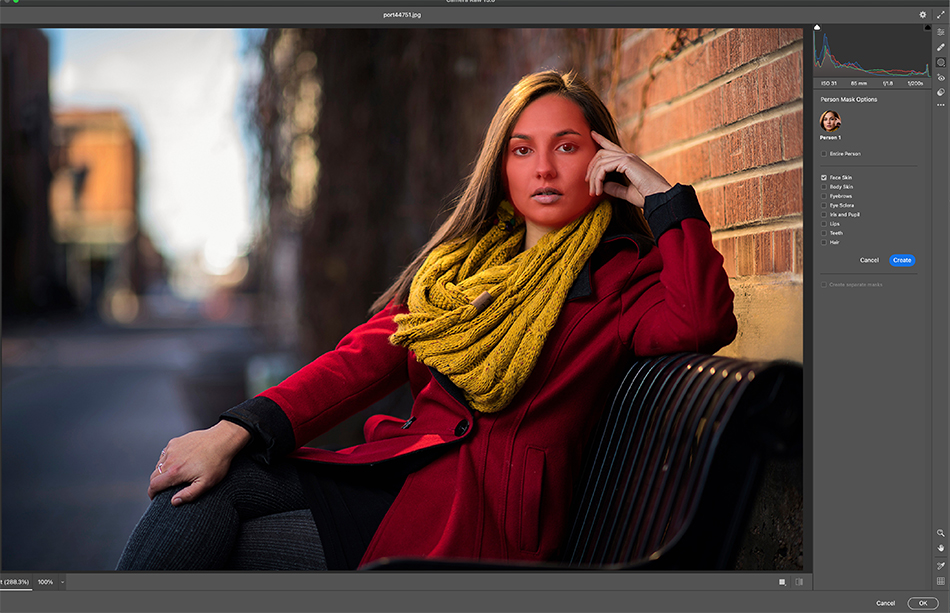Select the Masking tool
This screenshot has height=613, width=950.
tap(940, 62)
